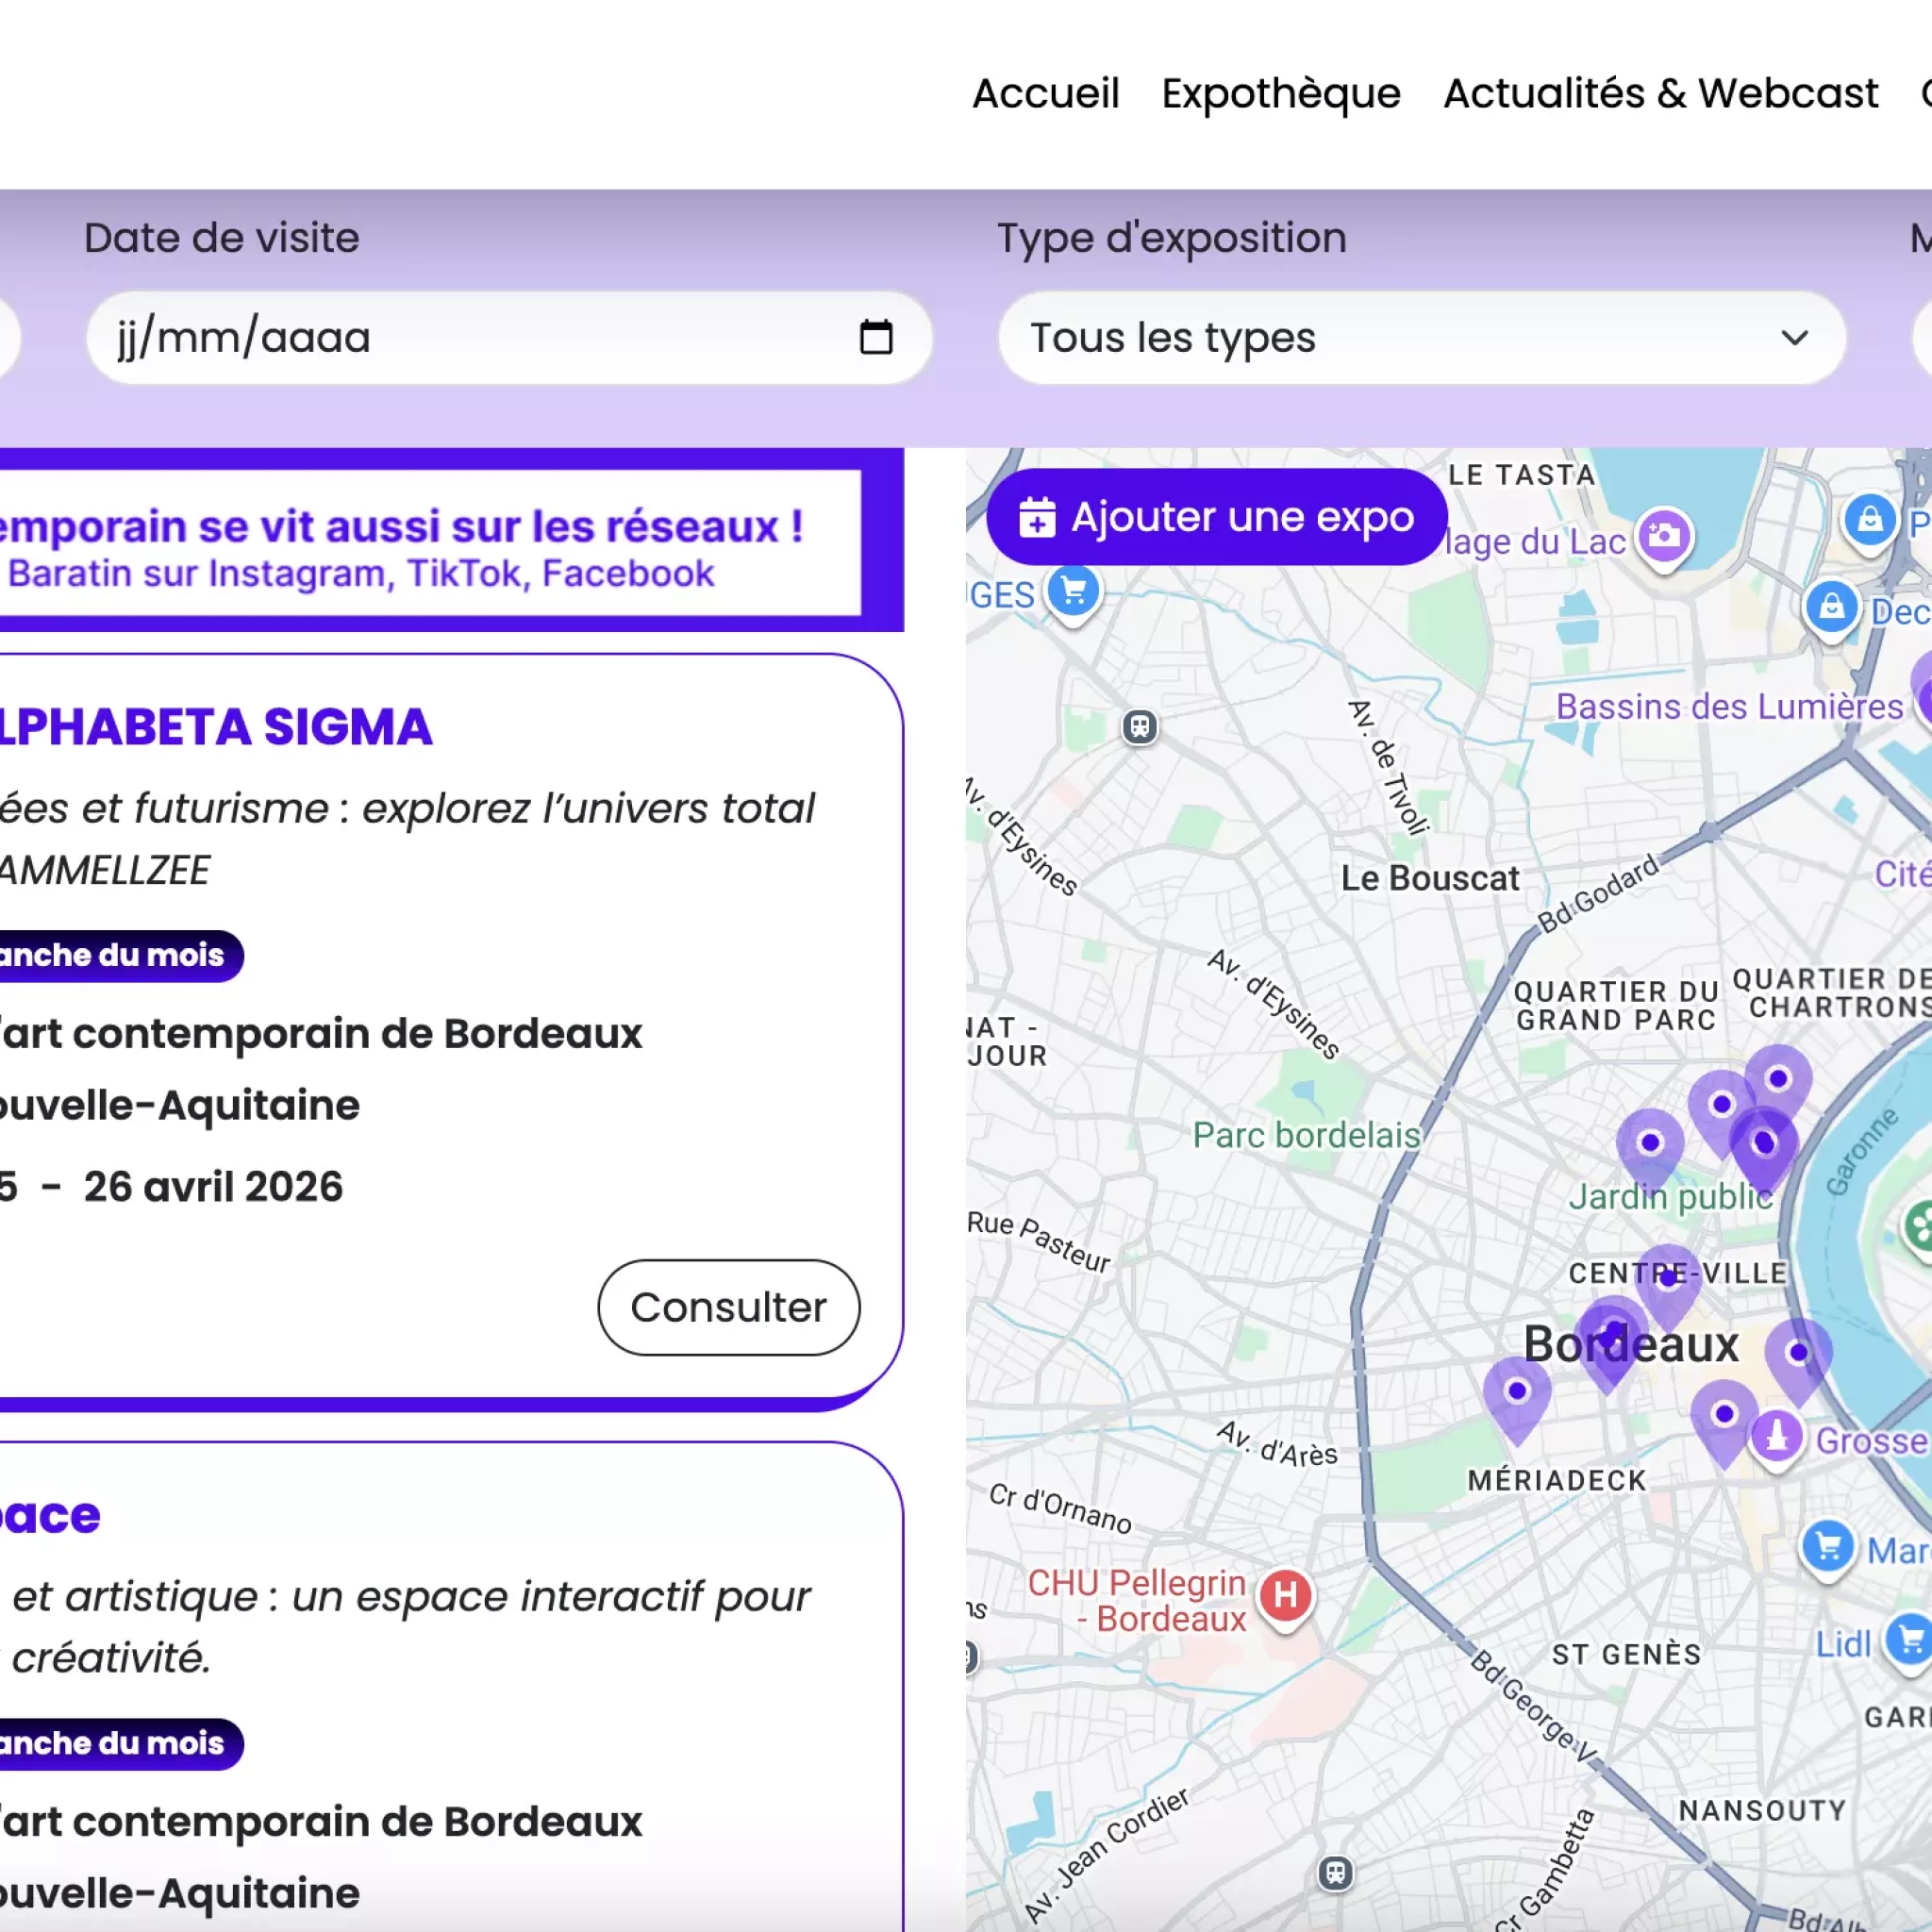Click Consulter on the ALPHABETA SIGMA card
This screenshot has width=1932, height=1932.
(728, 1307)
